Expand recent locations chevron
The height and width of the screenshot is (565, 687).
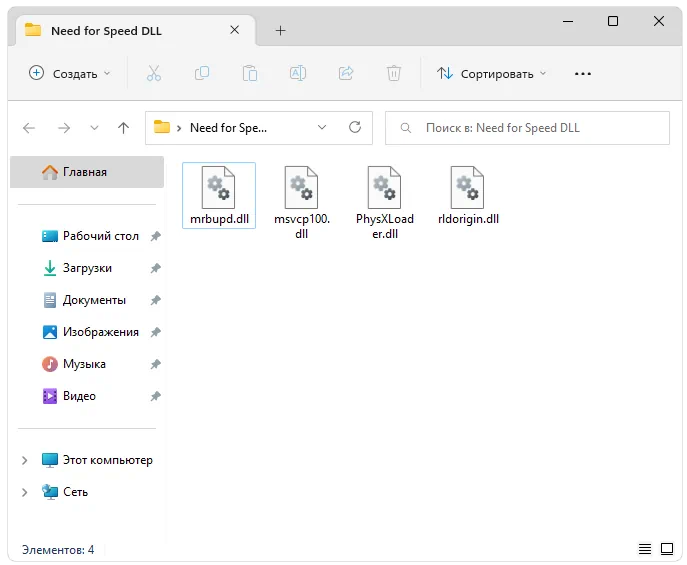tap(94, 128)
